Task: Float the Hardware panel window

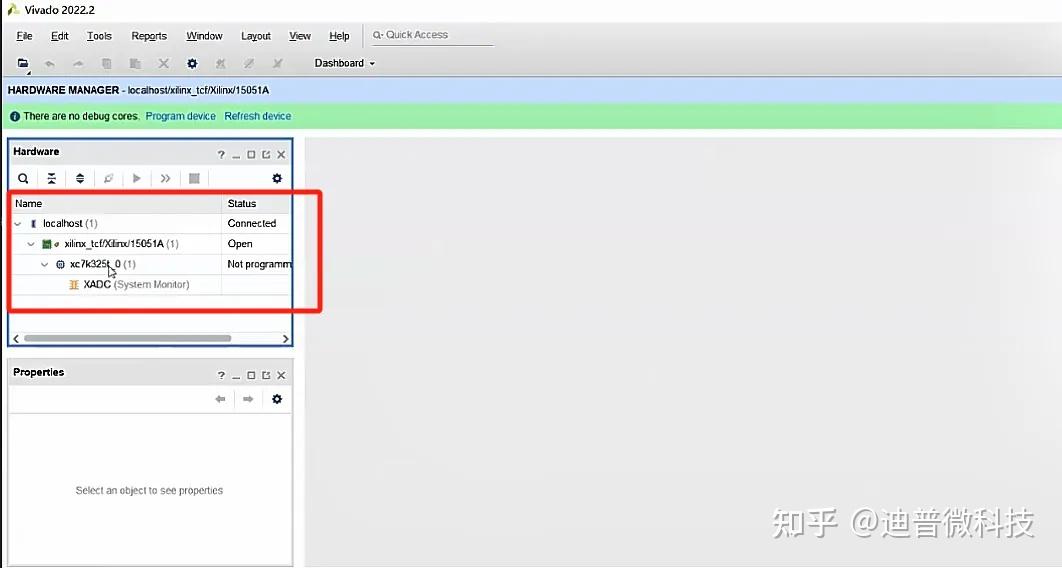Action: pos(266,155)
